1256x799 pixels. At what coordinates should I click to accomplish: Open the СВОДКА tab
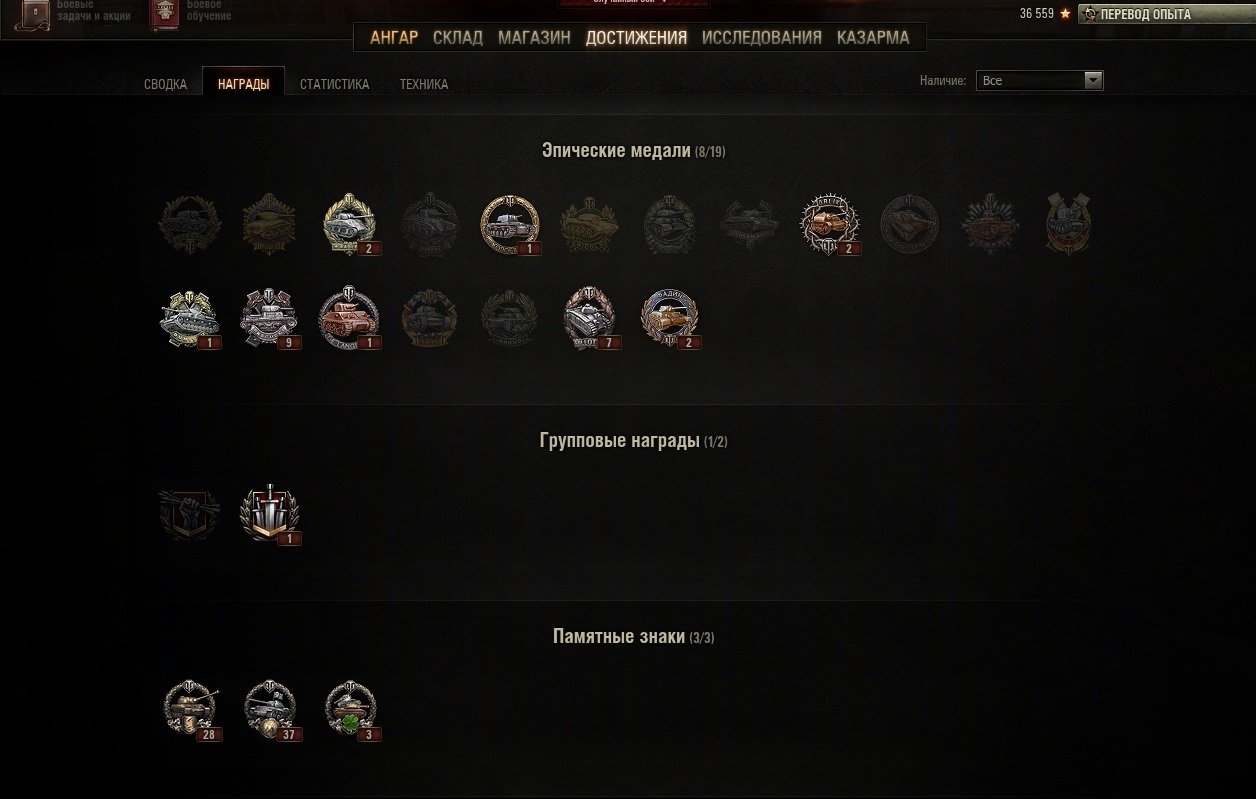166,85
